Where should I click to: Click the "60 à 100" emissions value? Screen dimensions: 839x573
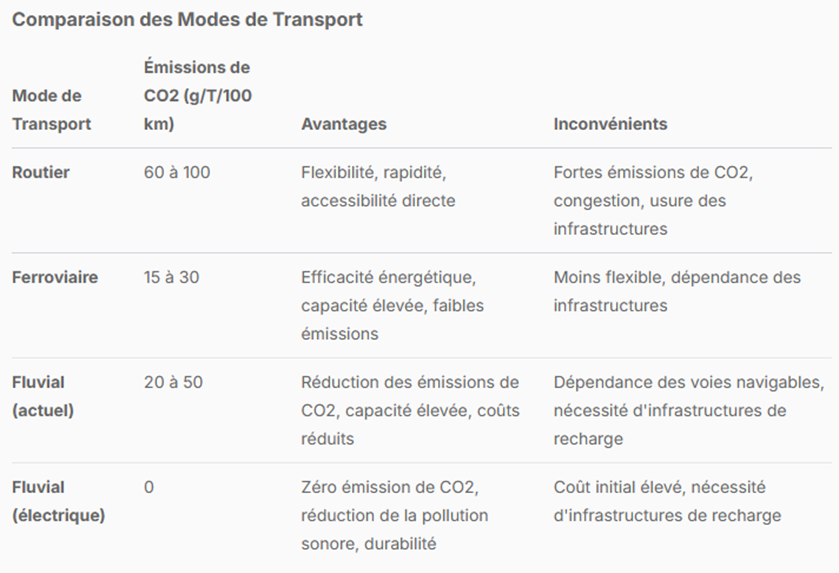(177, 172)
